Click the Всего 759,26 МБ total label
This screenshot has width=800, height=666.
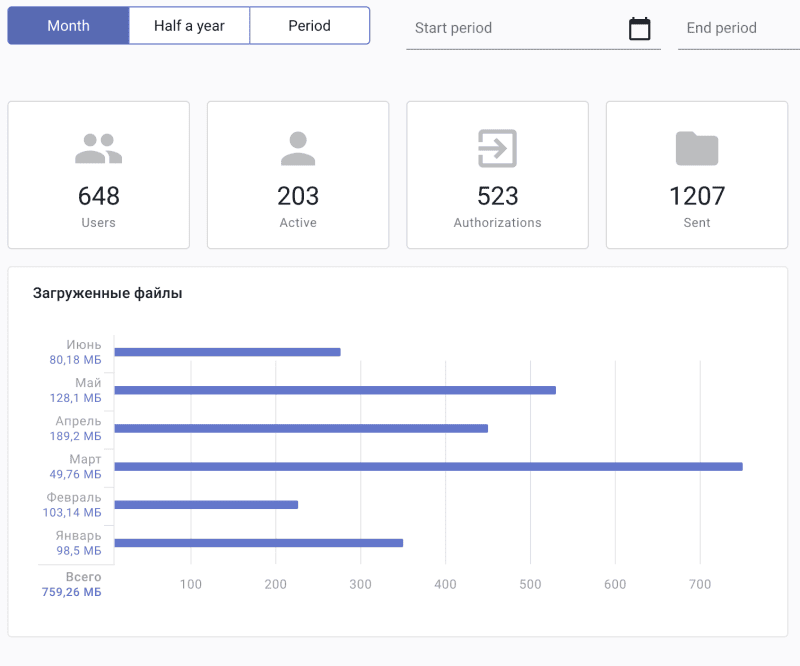pyautogui.click(x=72, y=584)
